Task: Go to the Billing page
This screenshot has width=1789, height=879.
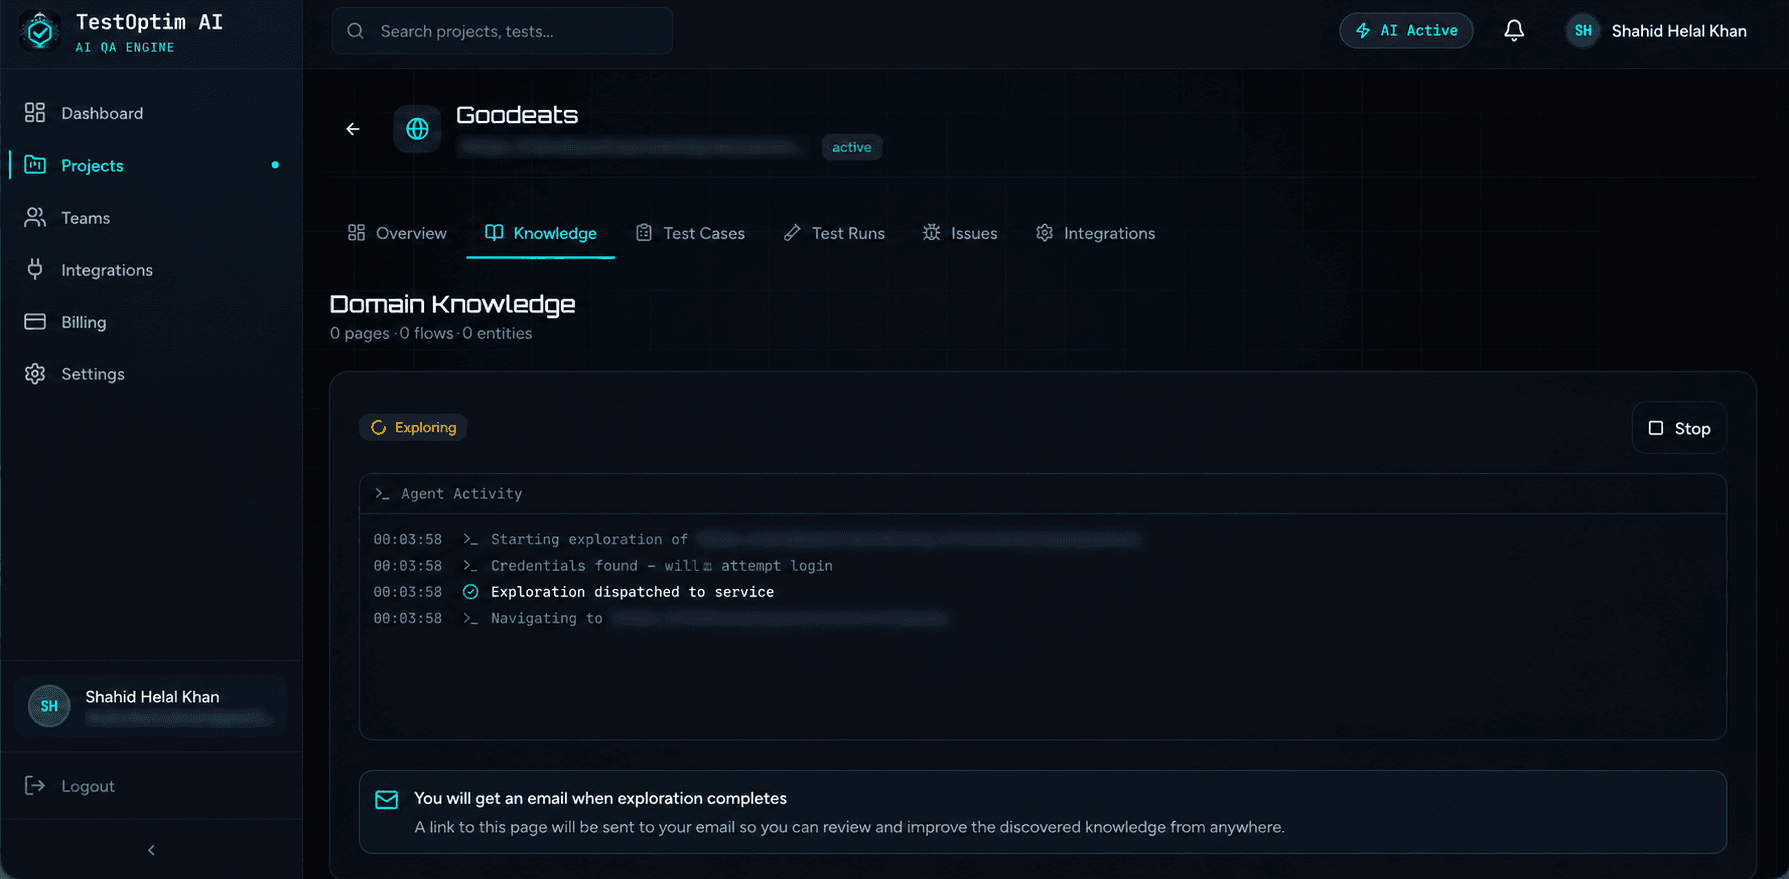Action: pos(83,322)
